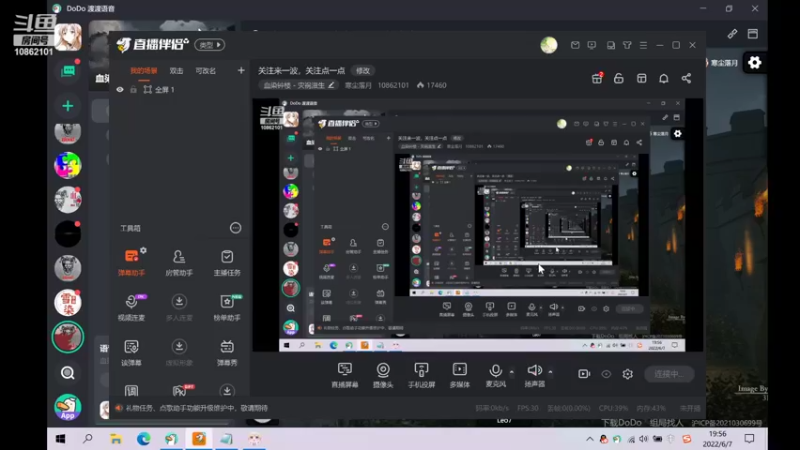Open settings gear on the 弹幕助手 icon
The height and width of the screenshot is (450, 800).
coord(143,251)
